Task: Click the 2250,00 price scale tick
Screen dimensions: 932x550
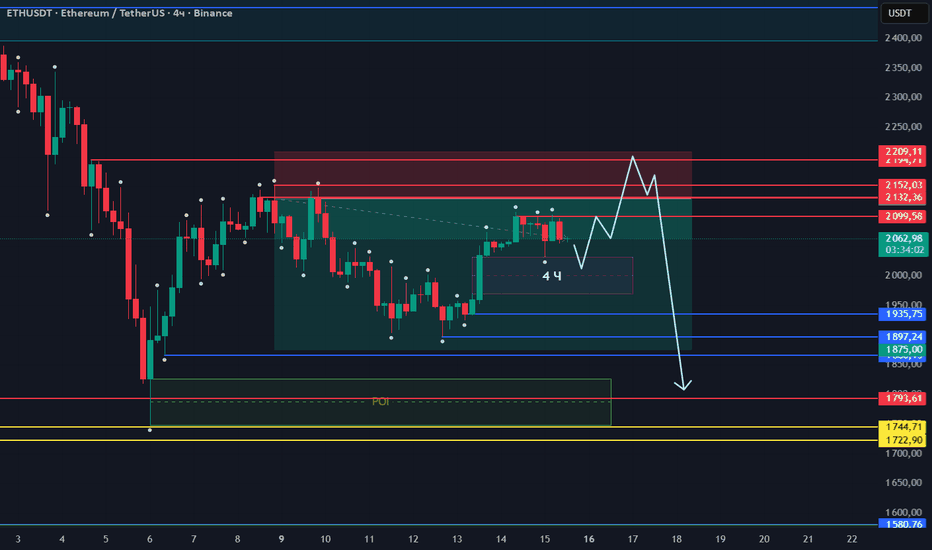Action: tap(903, 127)
